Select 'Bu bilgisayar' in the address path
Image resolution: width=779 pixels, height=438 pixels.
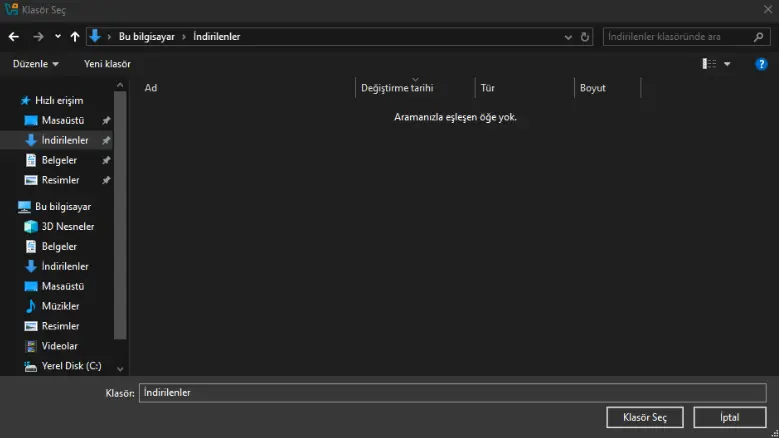click(147, 37)
